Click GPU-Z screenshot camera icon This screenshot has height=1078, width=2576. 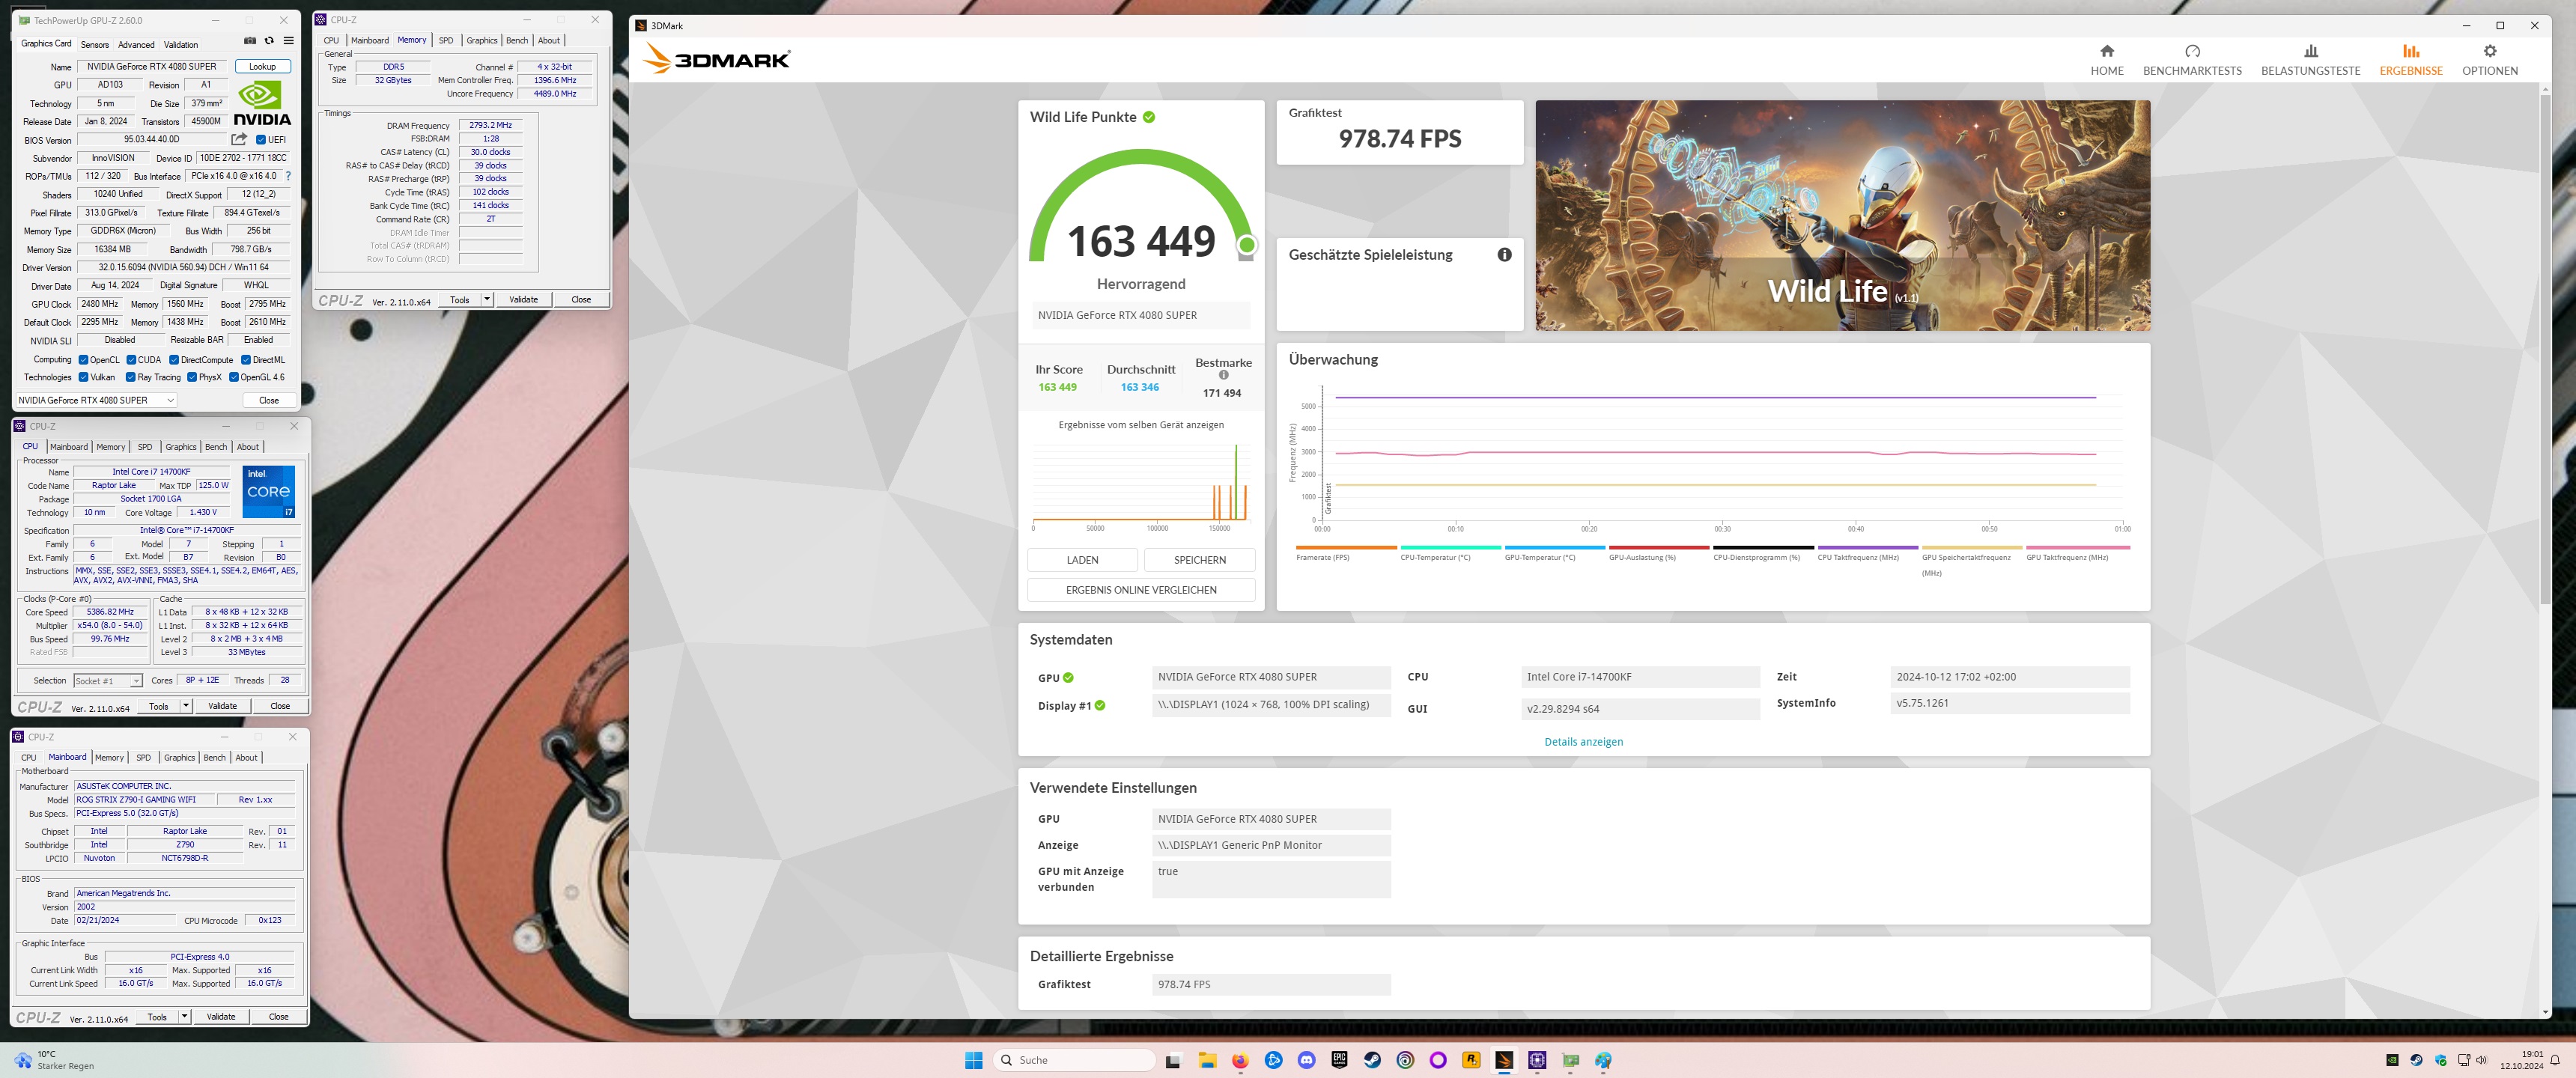click(x=250, y=41)
